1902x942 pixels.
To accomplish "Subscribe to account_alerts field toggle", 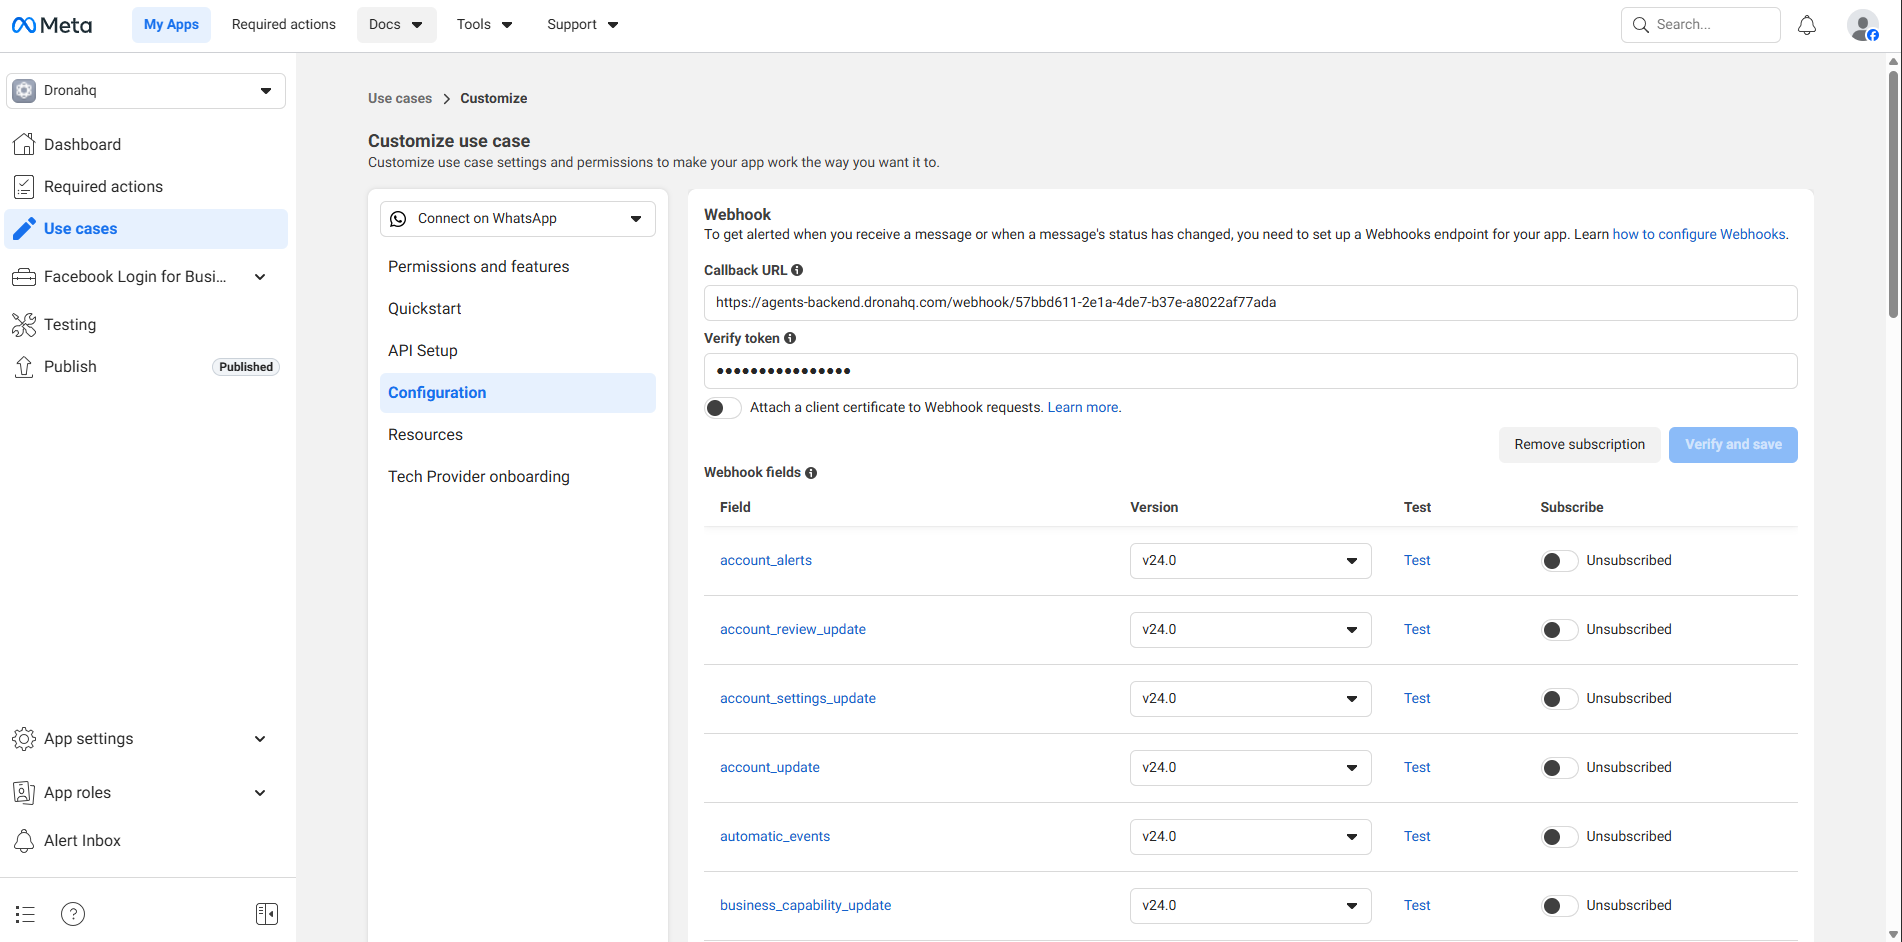I will 1558,561.
